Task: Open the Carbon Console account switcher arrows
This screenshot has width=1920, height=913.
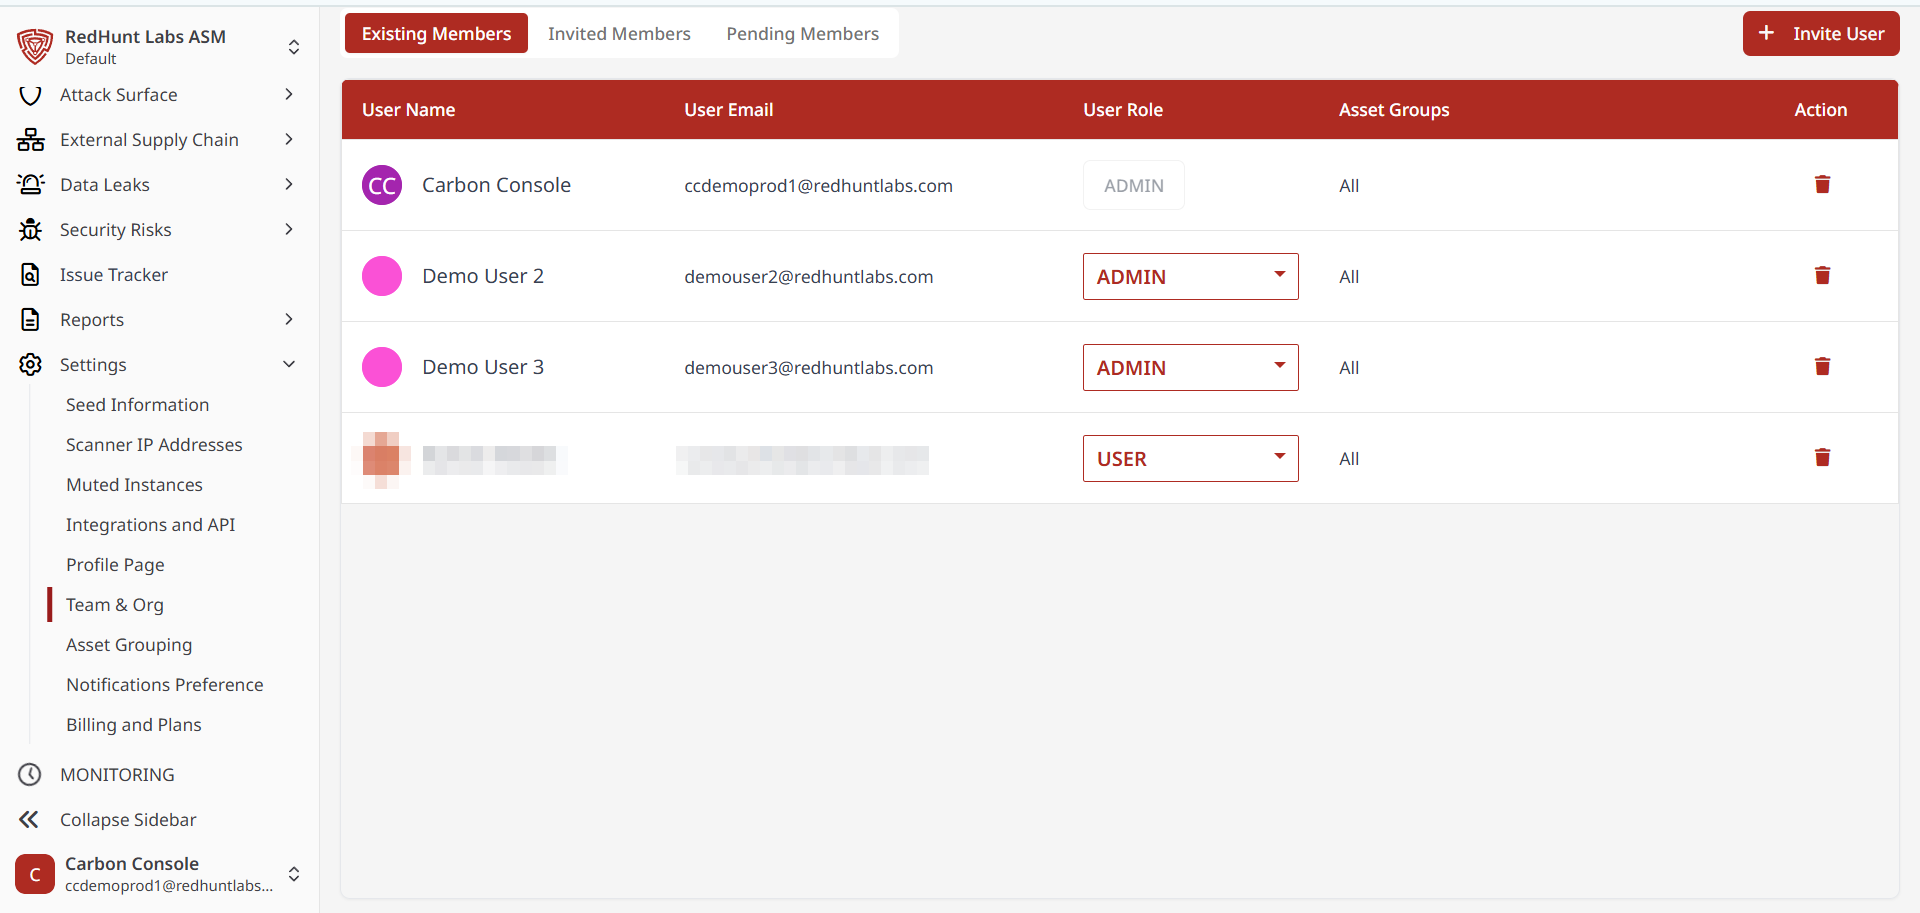Action: tap(294, 874)
